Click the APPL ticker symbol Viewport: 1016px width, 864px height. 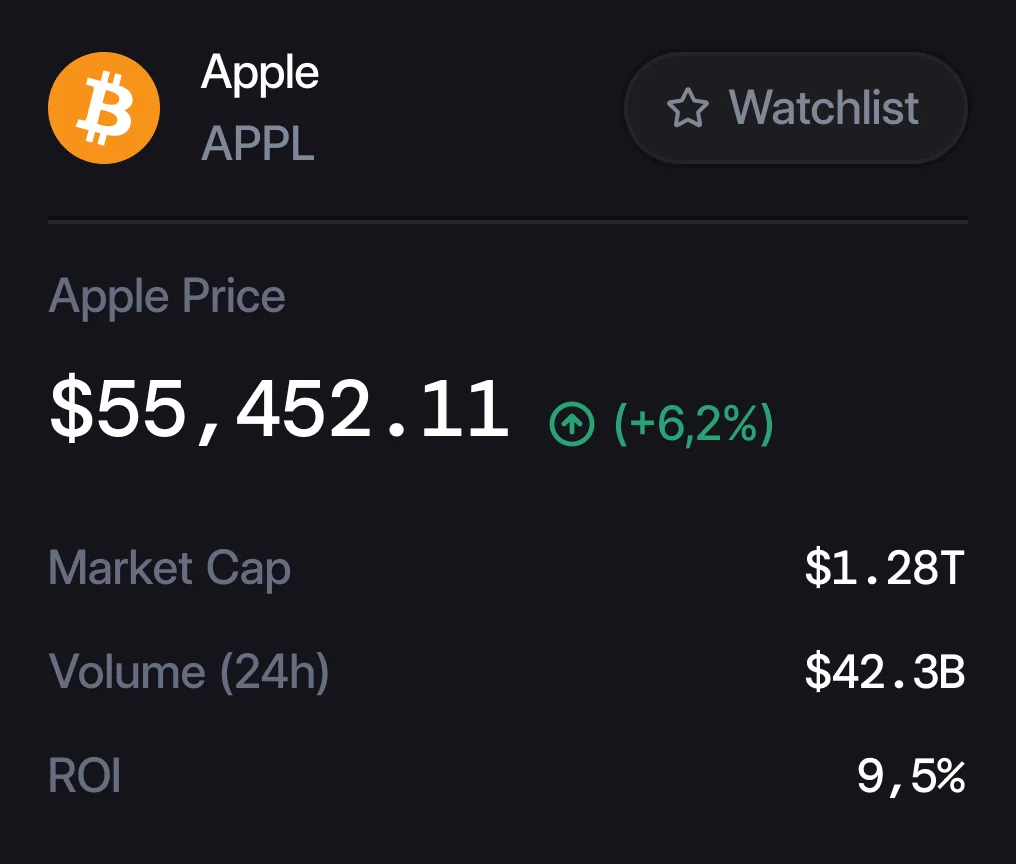pos(258,143)
